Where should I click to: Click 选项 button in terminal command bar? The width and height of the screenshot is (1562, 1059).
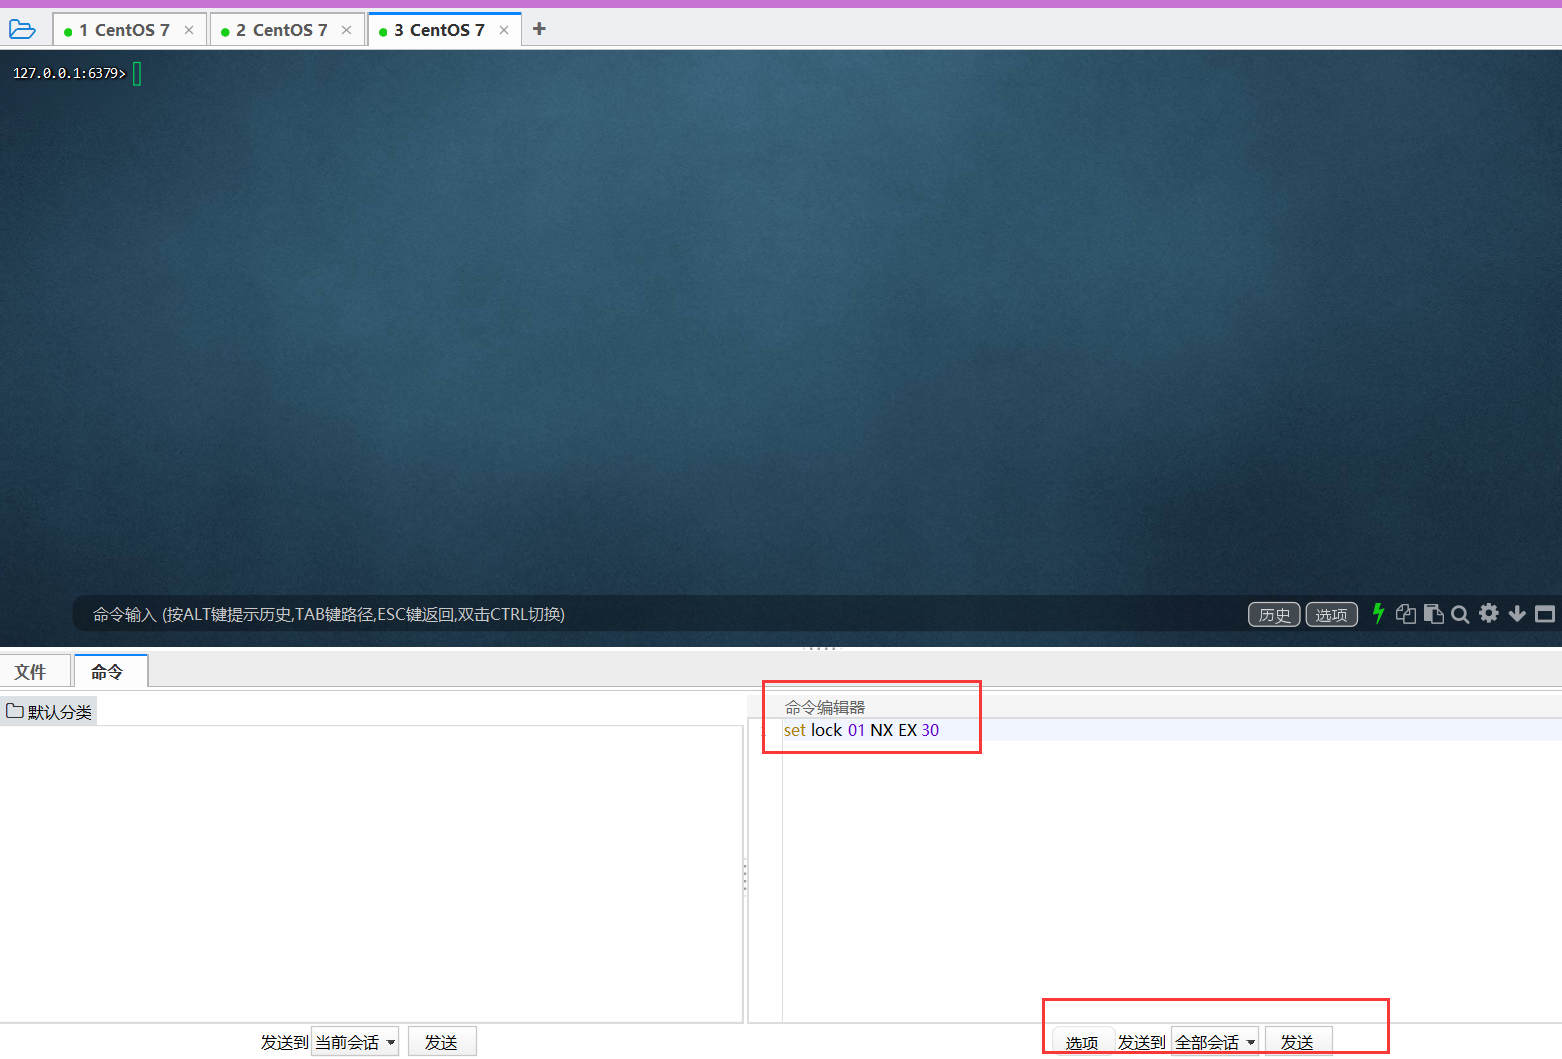point(1331,615)
